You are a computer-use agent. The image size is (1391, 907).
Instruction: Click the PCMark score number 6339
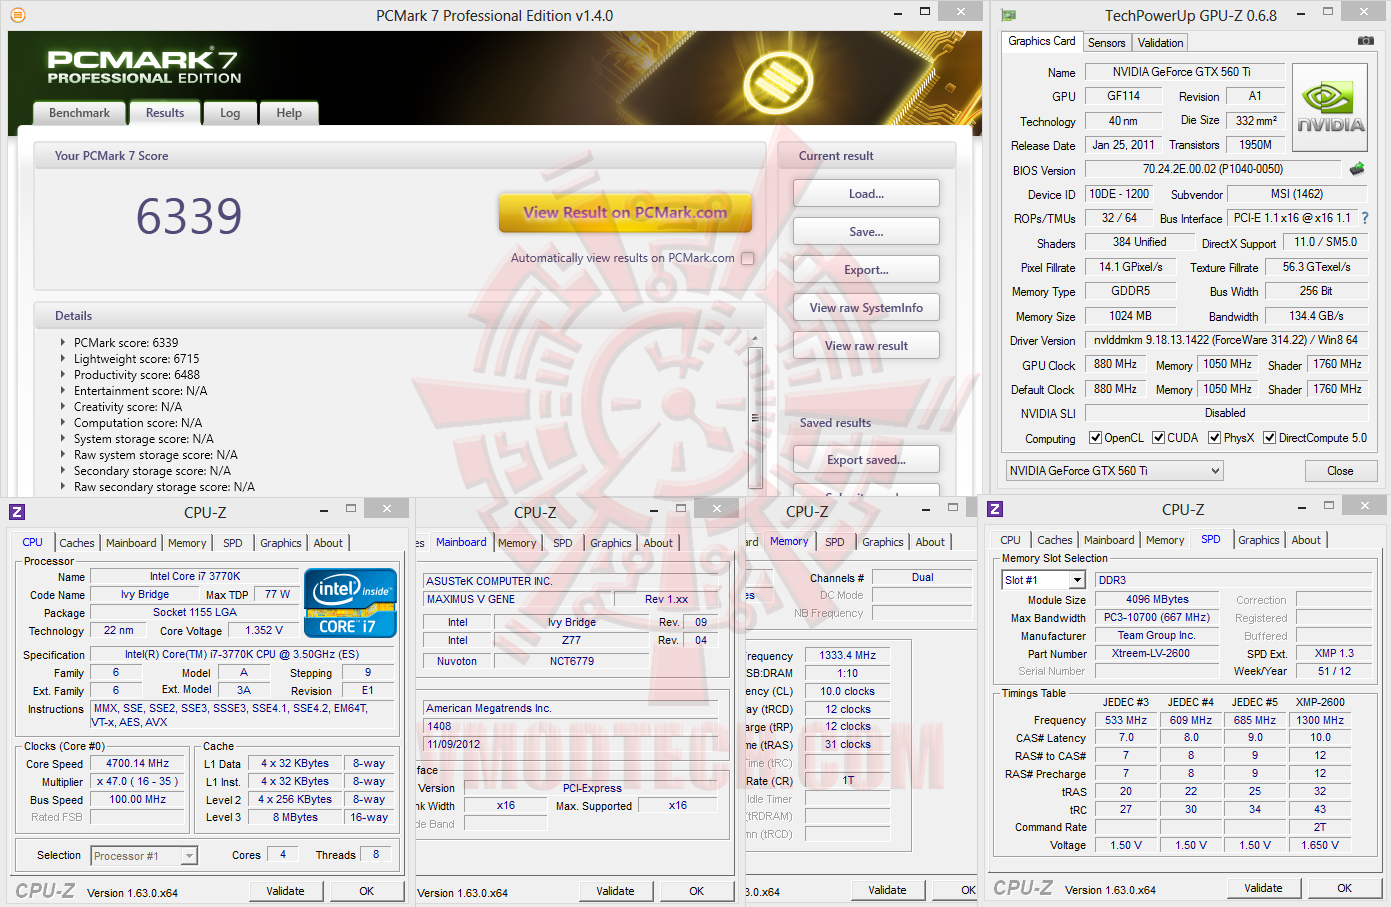tap(189, 216)
